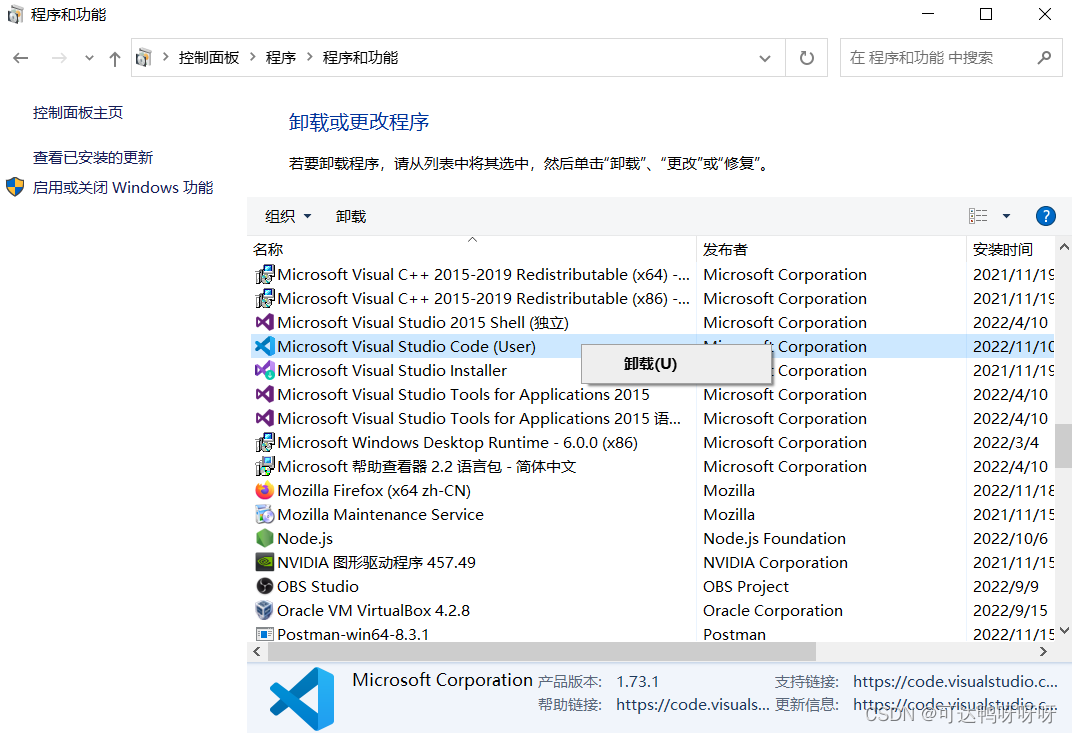Choose 卸载(U) from the context menu
The image size is (1072, 733).
[x=676, y=364]
